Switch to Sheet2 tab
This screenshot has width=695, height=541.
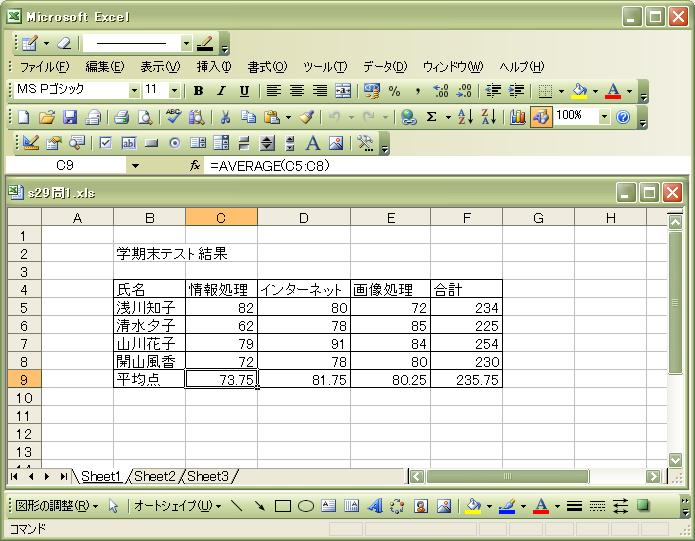click(155, 476)
